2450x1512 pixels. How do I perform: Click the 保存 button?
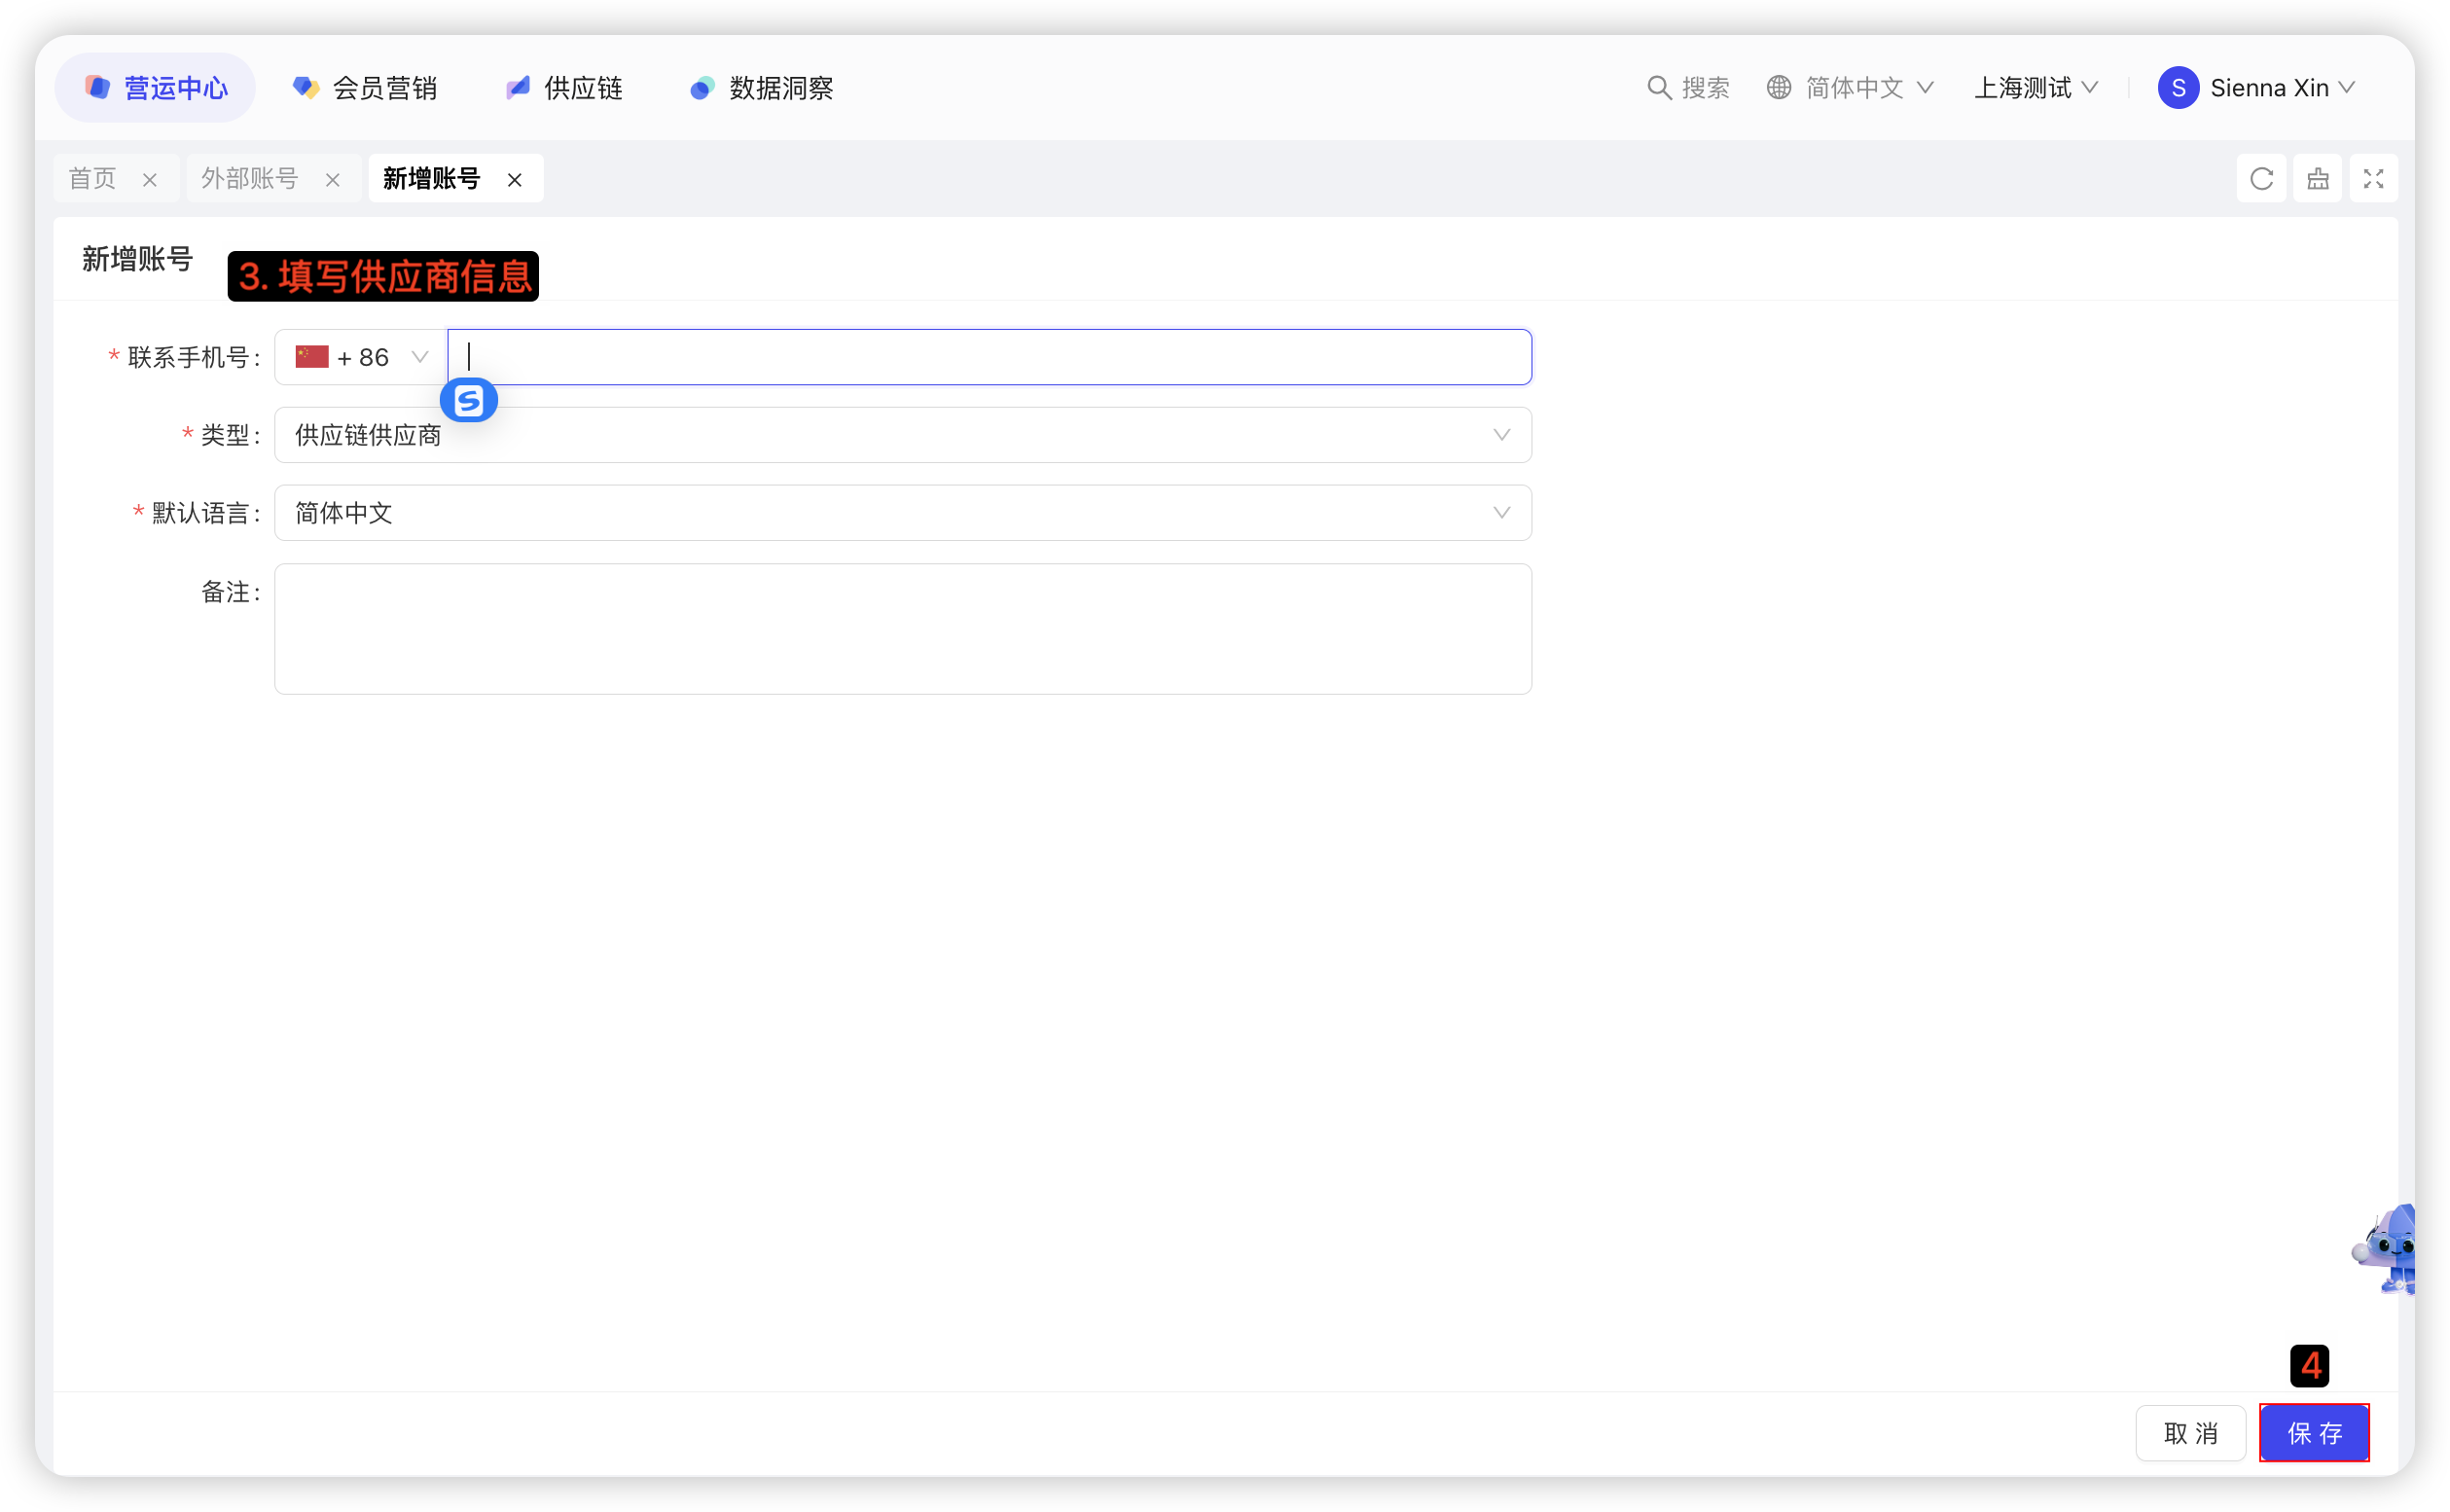click(x=2313, y=1432)
